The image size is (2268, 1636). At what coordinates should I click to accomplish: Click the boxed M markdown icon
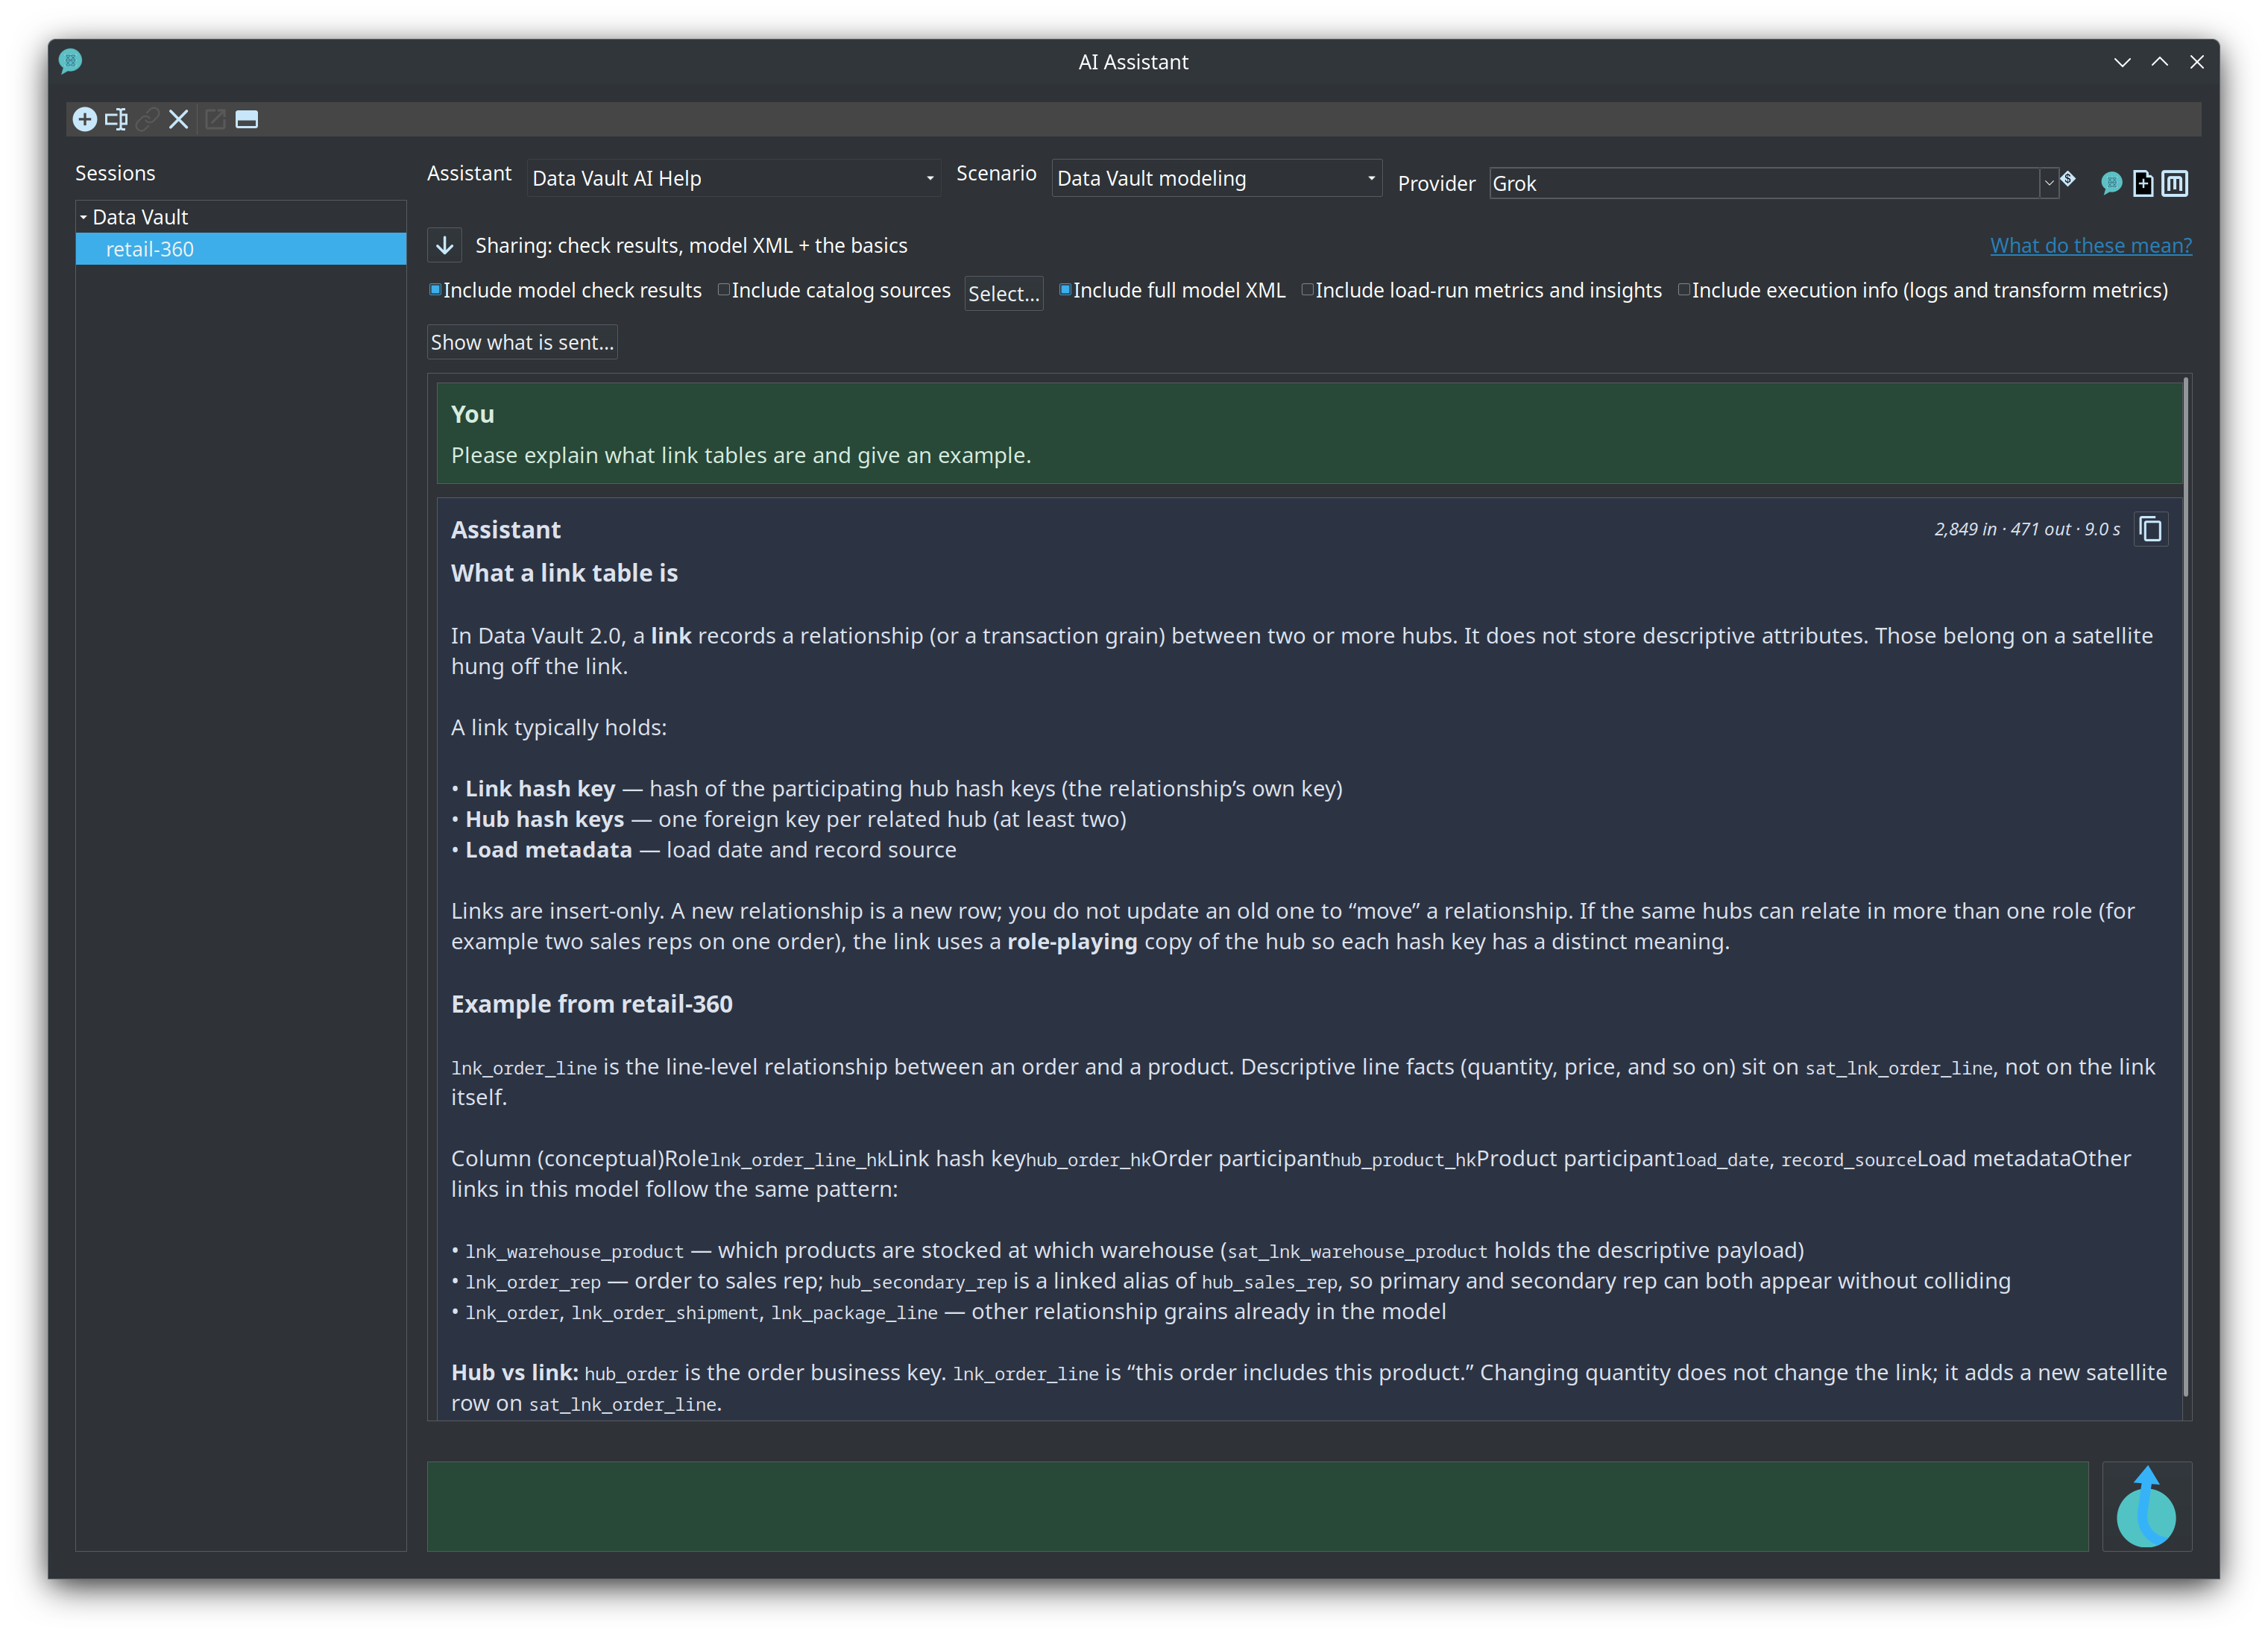pos(2174,183)
